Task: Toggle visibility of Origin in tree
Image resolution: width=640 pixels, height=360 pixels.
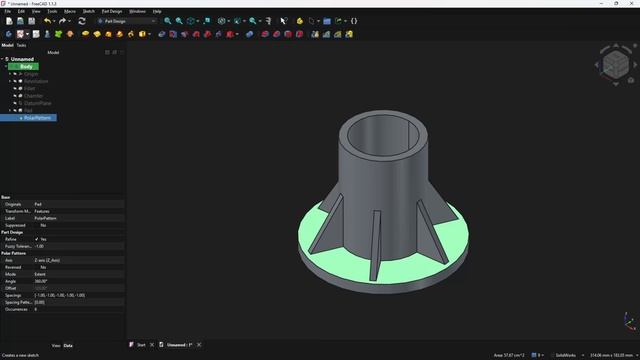Action: (x=15, y=74)
